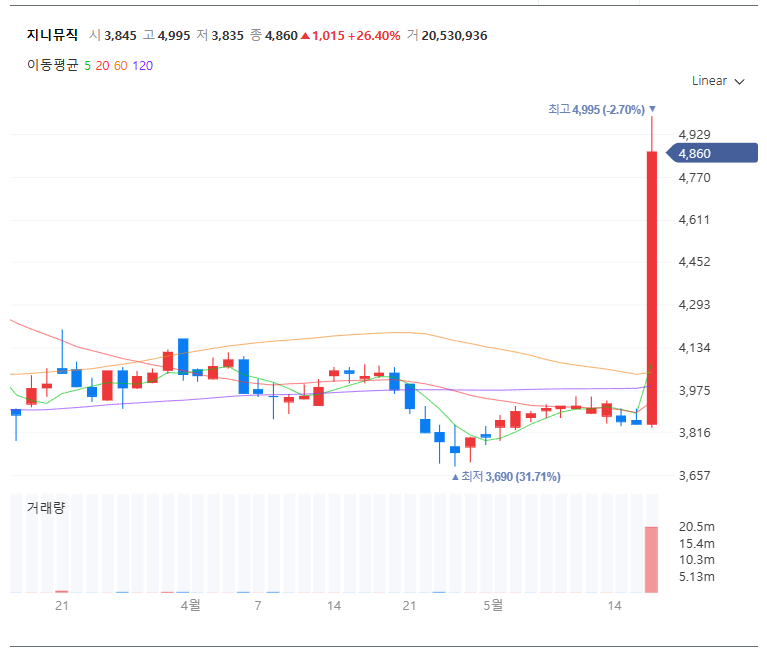Click the 최고 4,995 high marker
The width and height of the screenshot is (767, 653).
[x=601, y=109]
